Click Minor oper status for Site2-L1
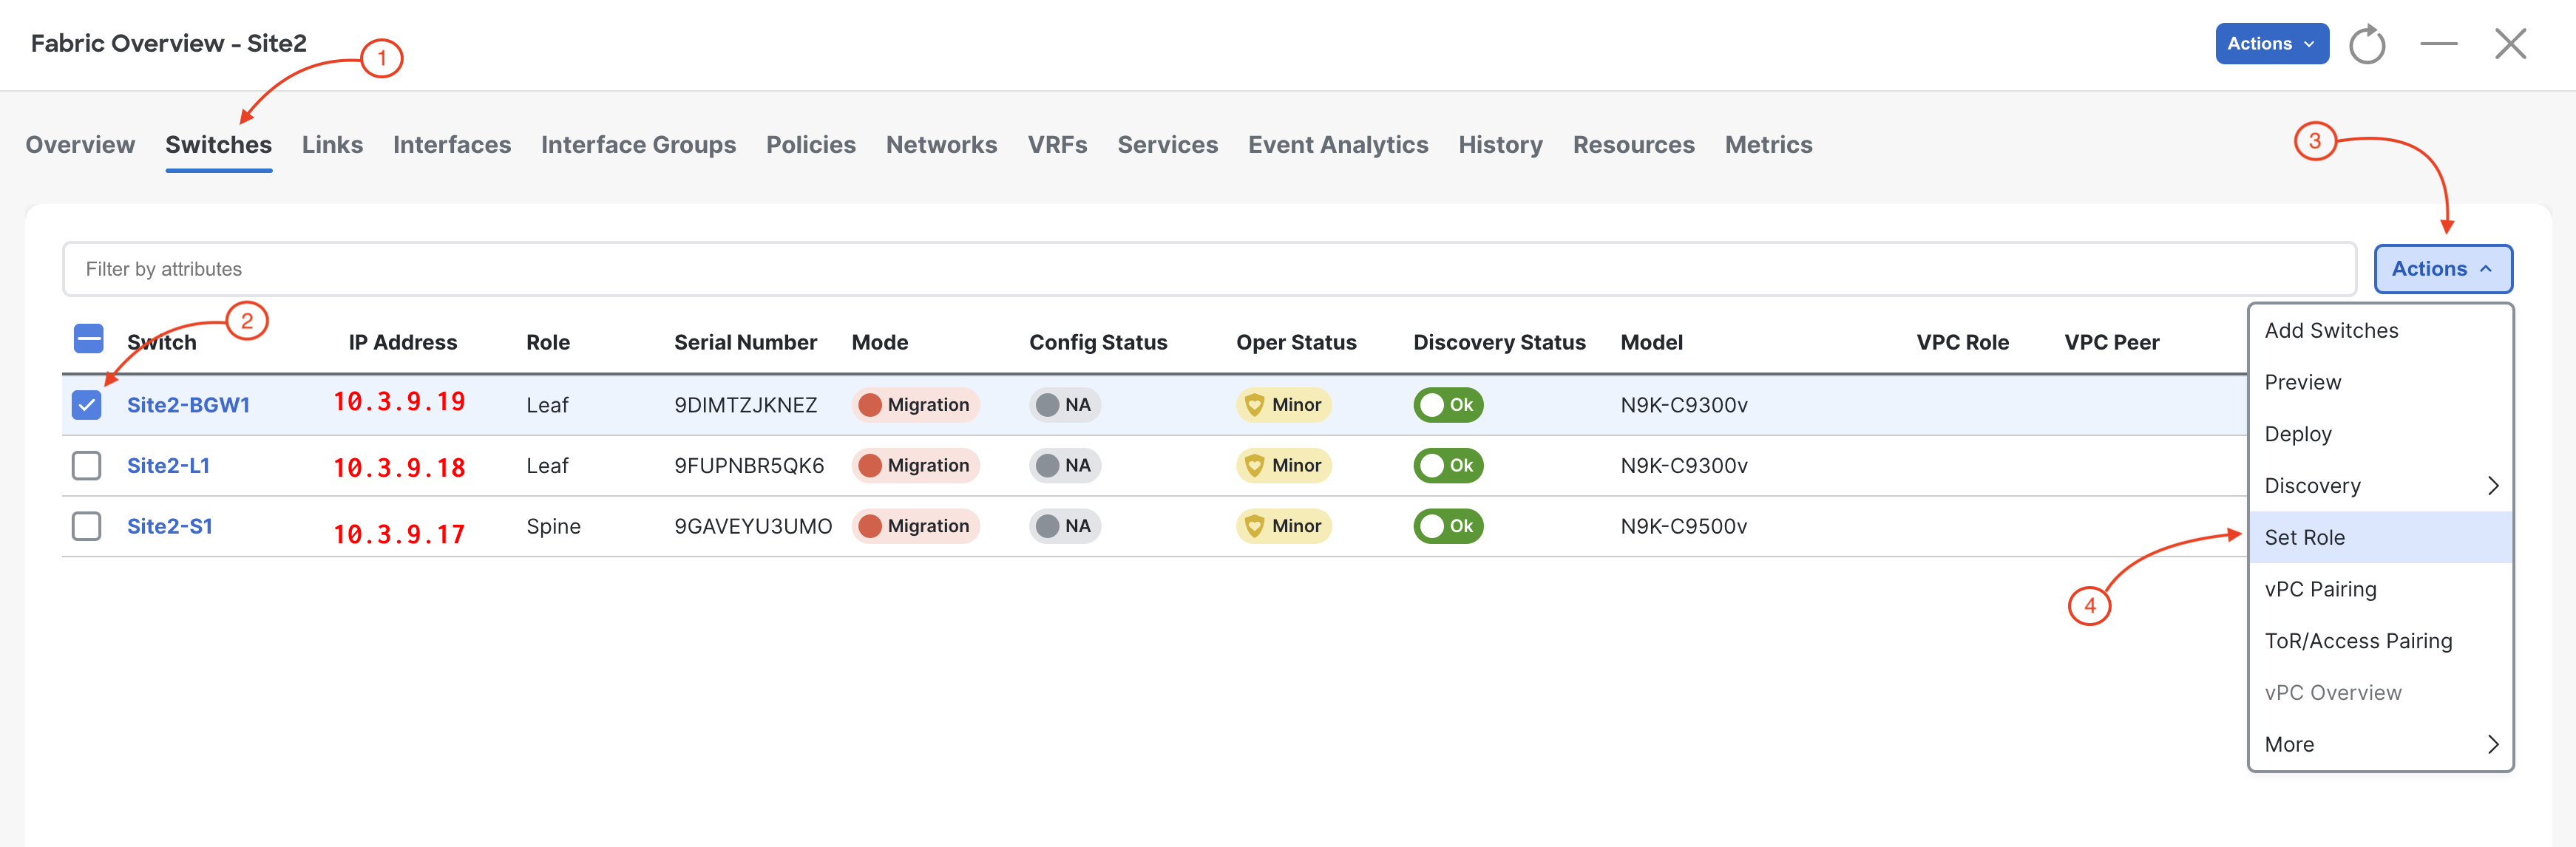This screenshot has width=2576, height=847. tap(1283, 466)
